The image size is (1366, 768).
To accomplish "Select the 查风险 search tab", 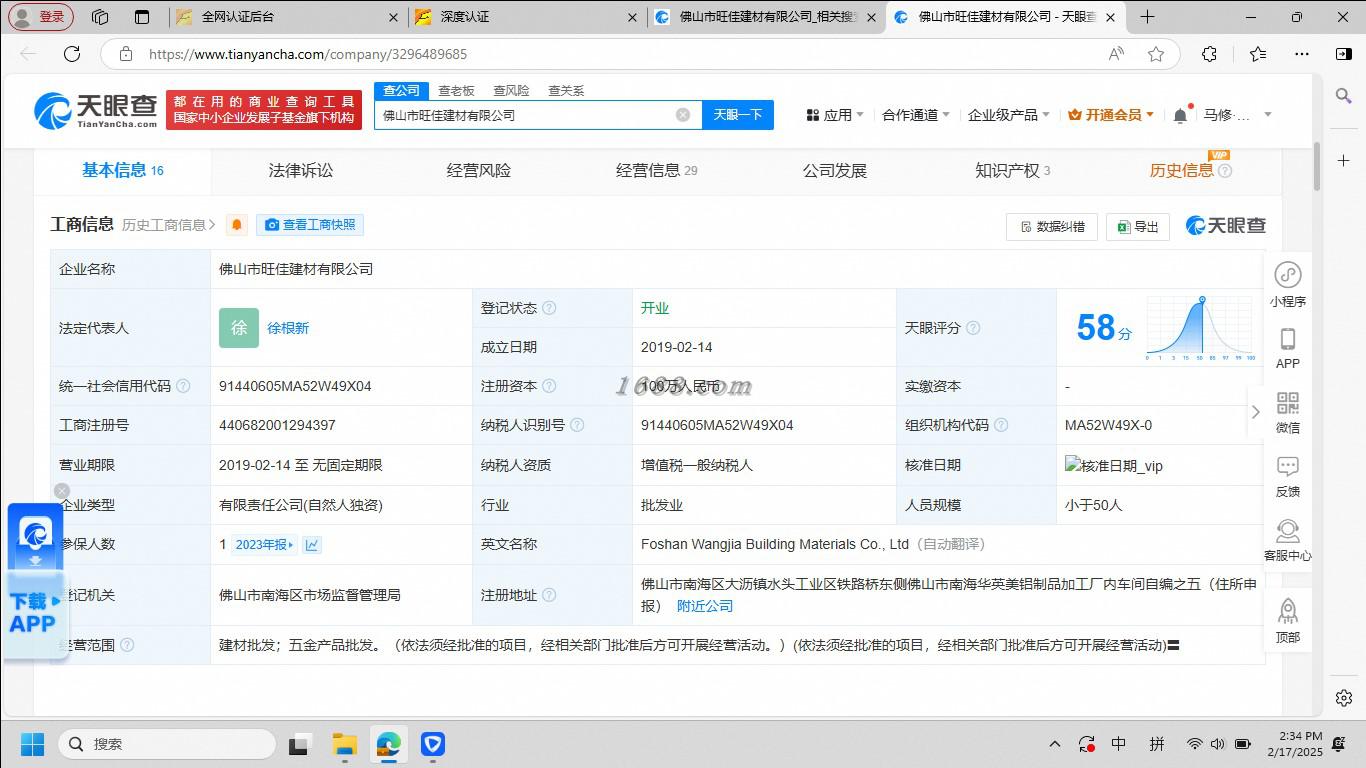I will point(511,90).
